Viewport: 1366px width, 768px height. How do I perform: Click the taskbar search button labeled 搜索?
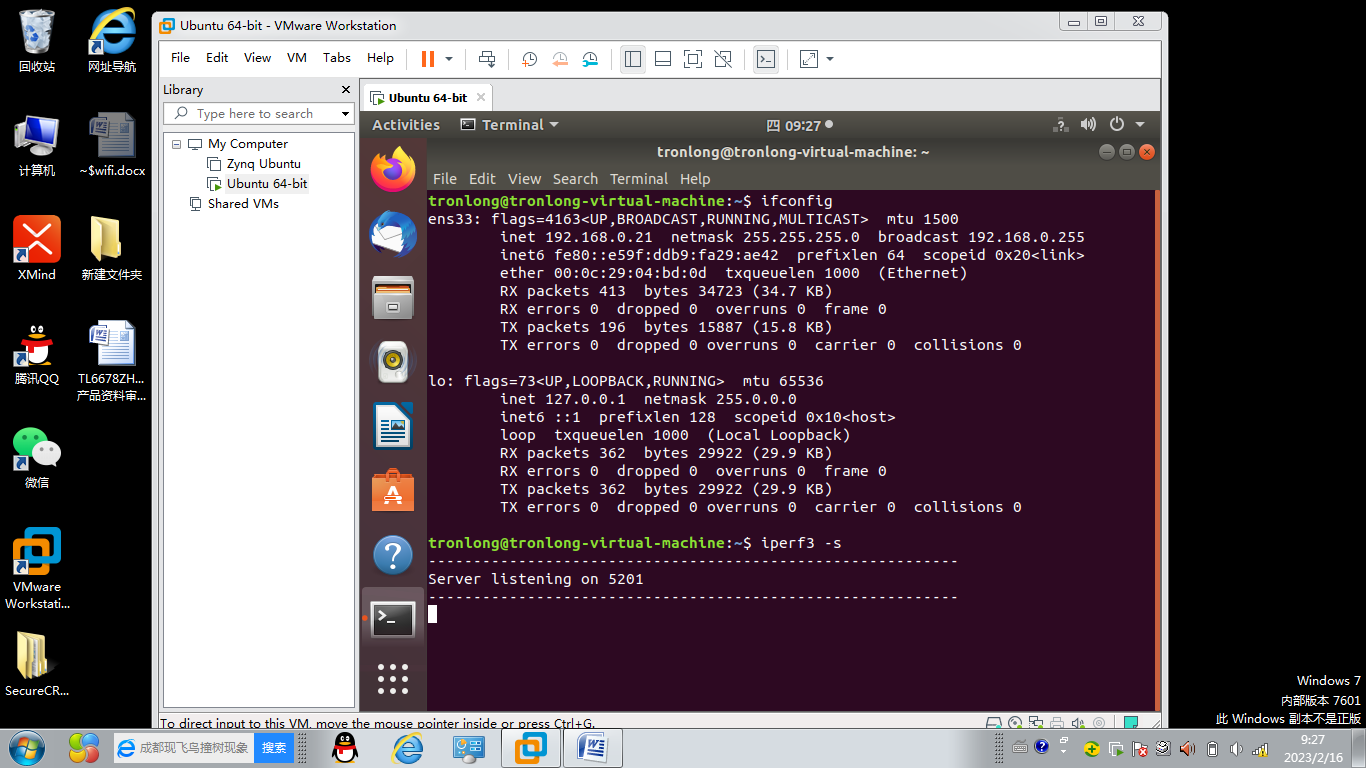click(274, 747)
